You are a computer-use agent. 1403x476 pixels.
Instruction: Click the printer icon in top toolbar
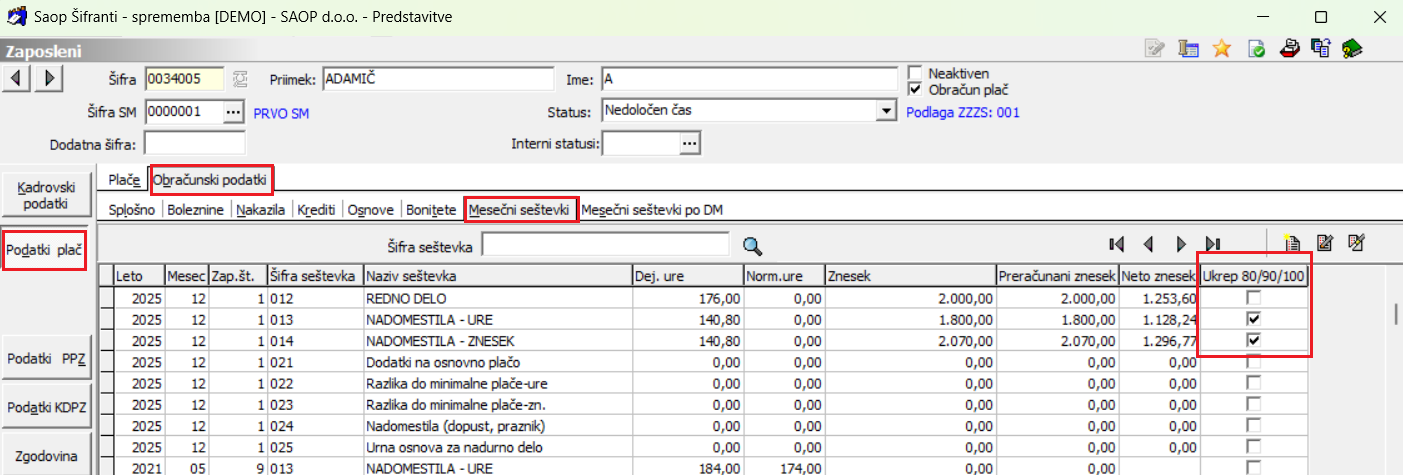click(1290, 48)
